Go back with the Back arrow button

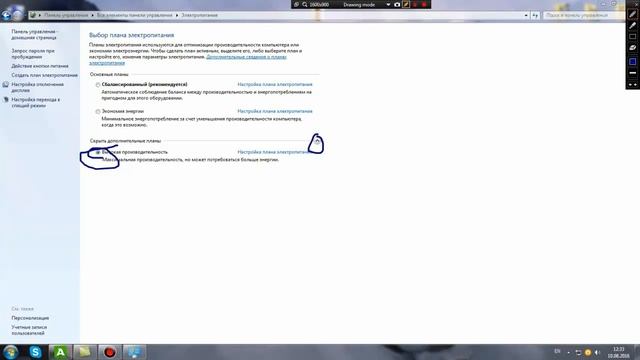[x=6, y=15]
